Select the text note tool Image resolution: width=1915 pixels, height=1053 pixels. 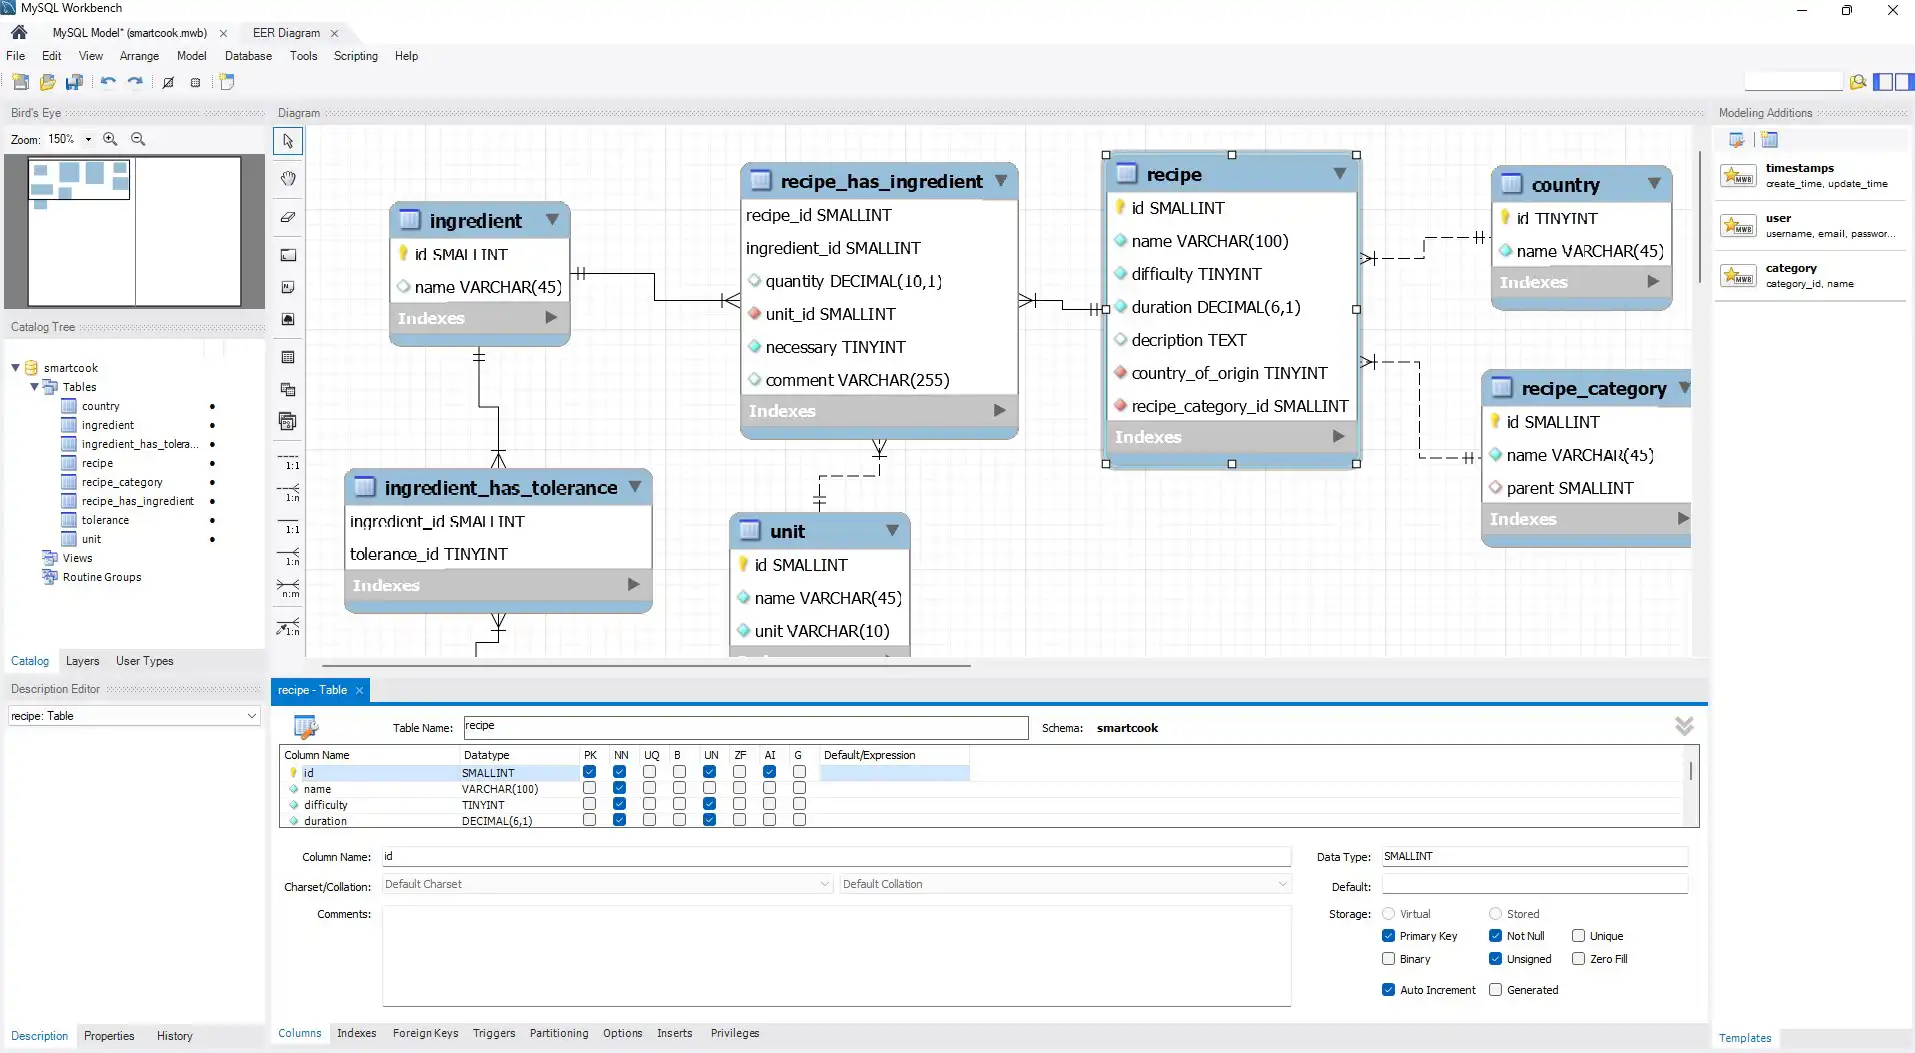click(288, 287)
